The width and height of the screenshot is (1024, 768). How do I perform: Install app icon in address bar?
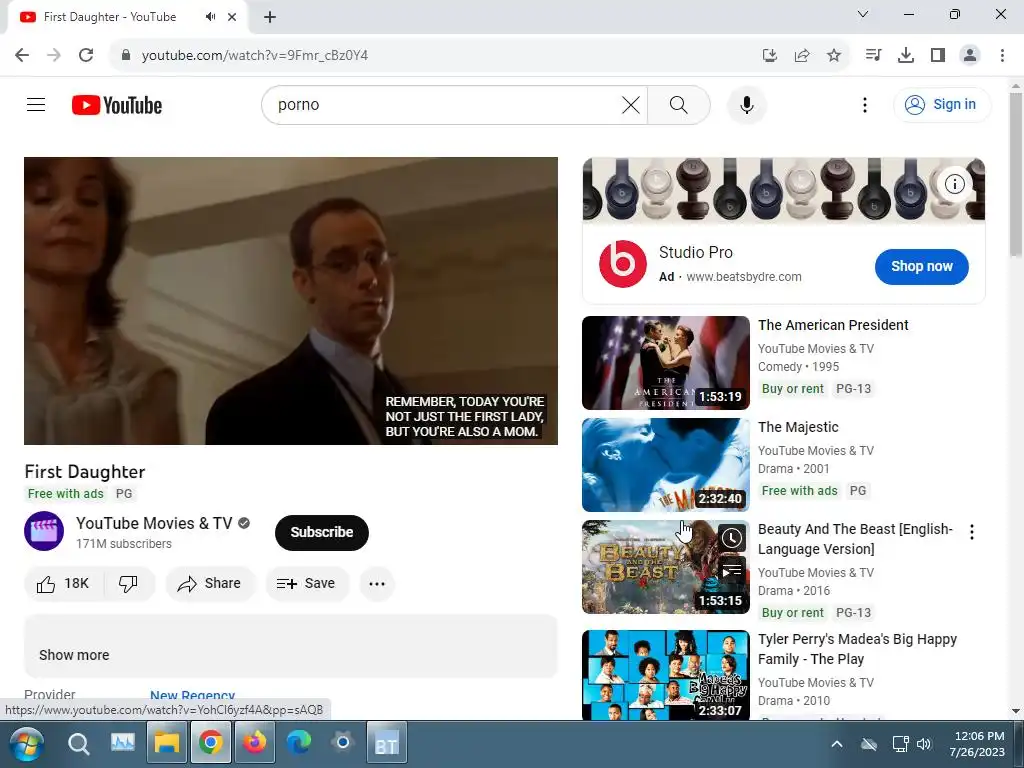[x=770, y=56]
